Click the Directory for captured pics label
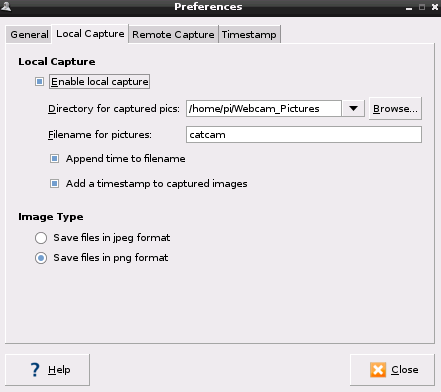Viewport: 441px width, 392px height. [x=114, y=109]
